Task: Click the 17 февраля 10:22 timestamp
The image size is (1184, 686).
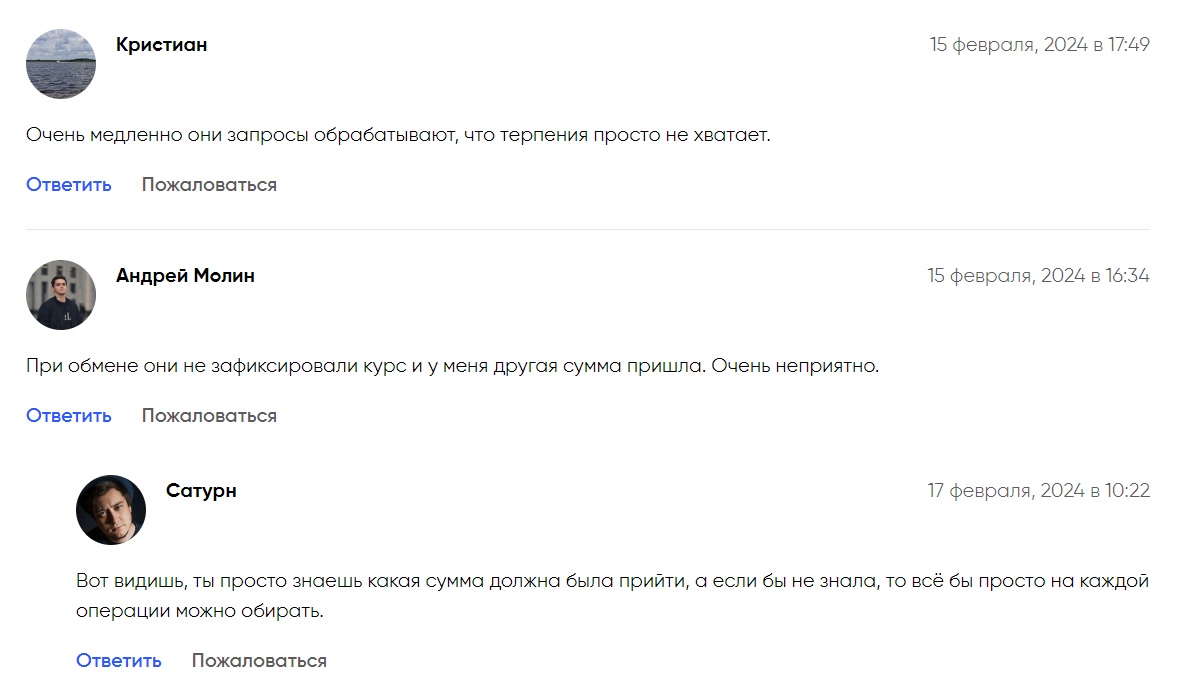Action: coord(1038,491)
